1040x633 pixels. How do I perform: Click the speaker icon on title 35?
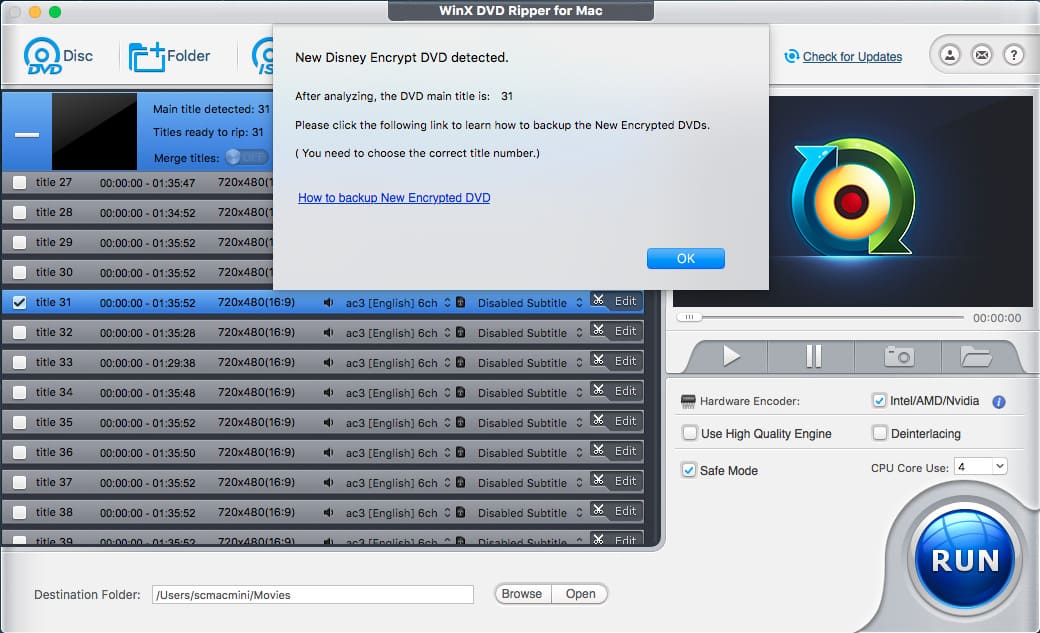click(x=328, y=423)
